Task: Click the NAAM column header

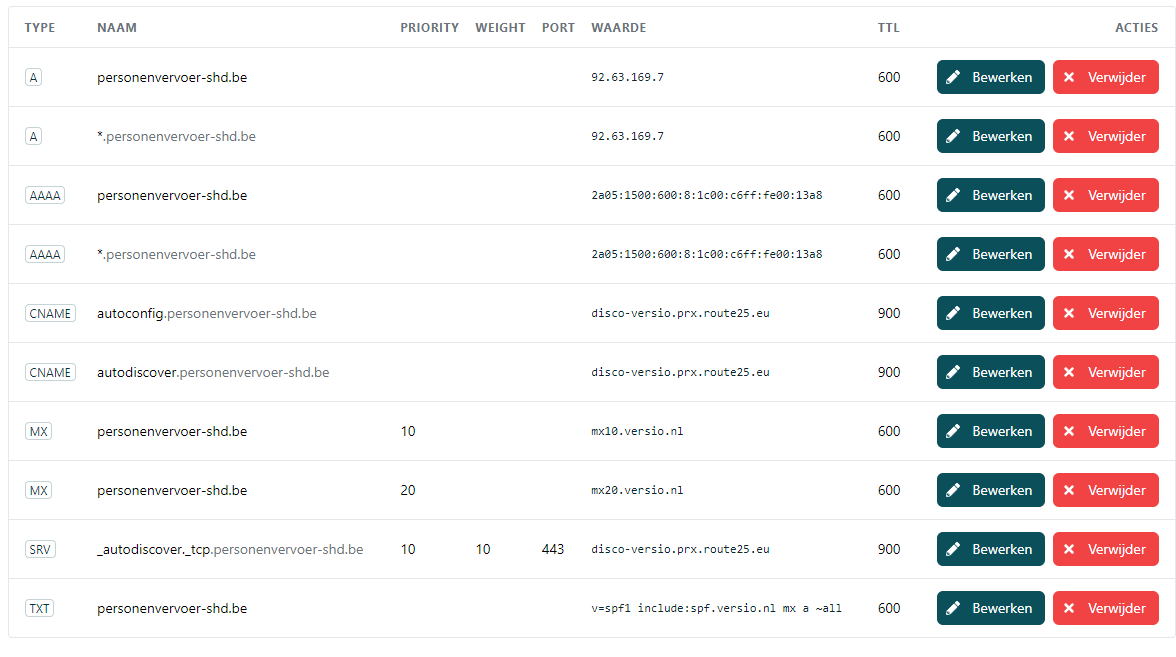Action: [x=117, y=28]
